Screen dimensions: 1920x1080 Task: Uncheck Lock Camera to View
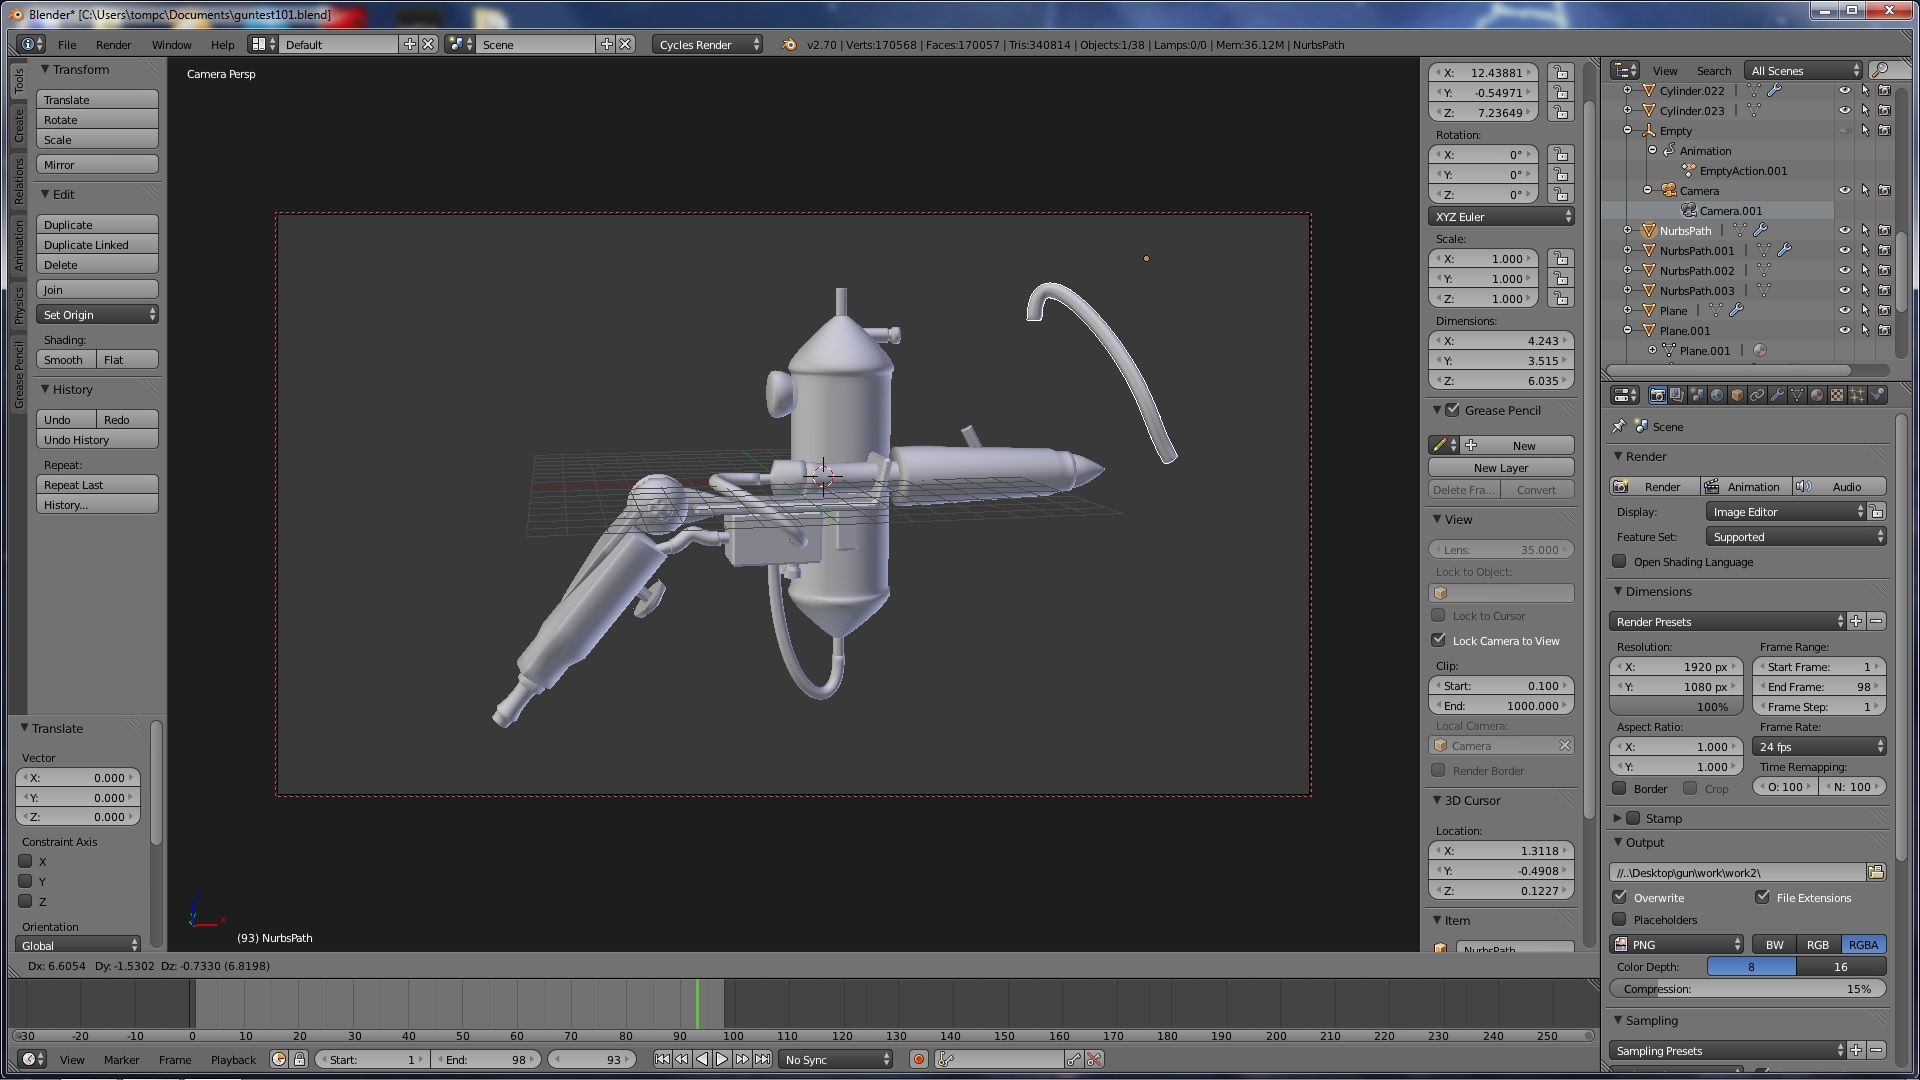(x=1438, y=640)
